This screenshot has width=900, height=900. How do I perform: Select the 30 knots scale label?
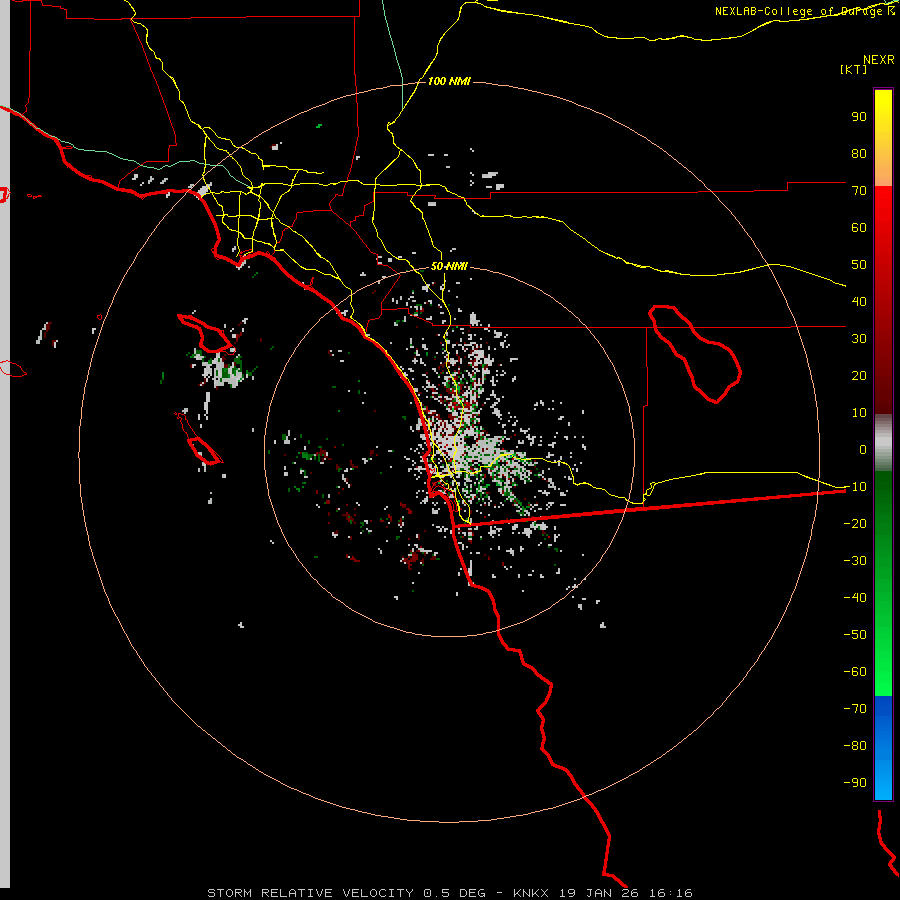[x=859, y=339]
